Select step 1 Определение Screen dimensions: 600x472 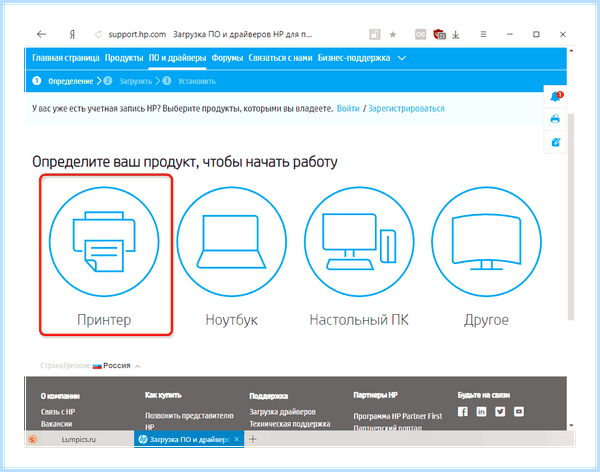coord(63,81)
